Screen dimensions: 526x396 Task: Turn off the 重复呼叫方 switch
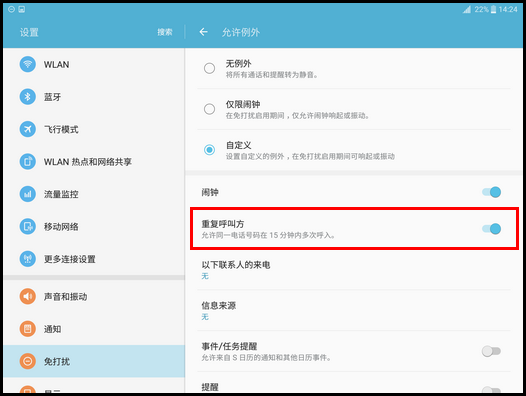pos(491,229)
